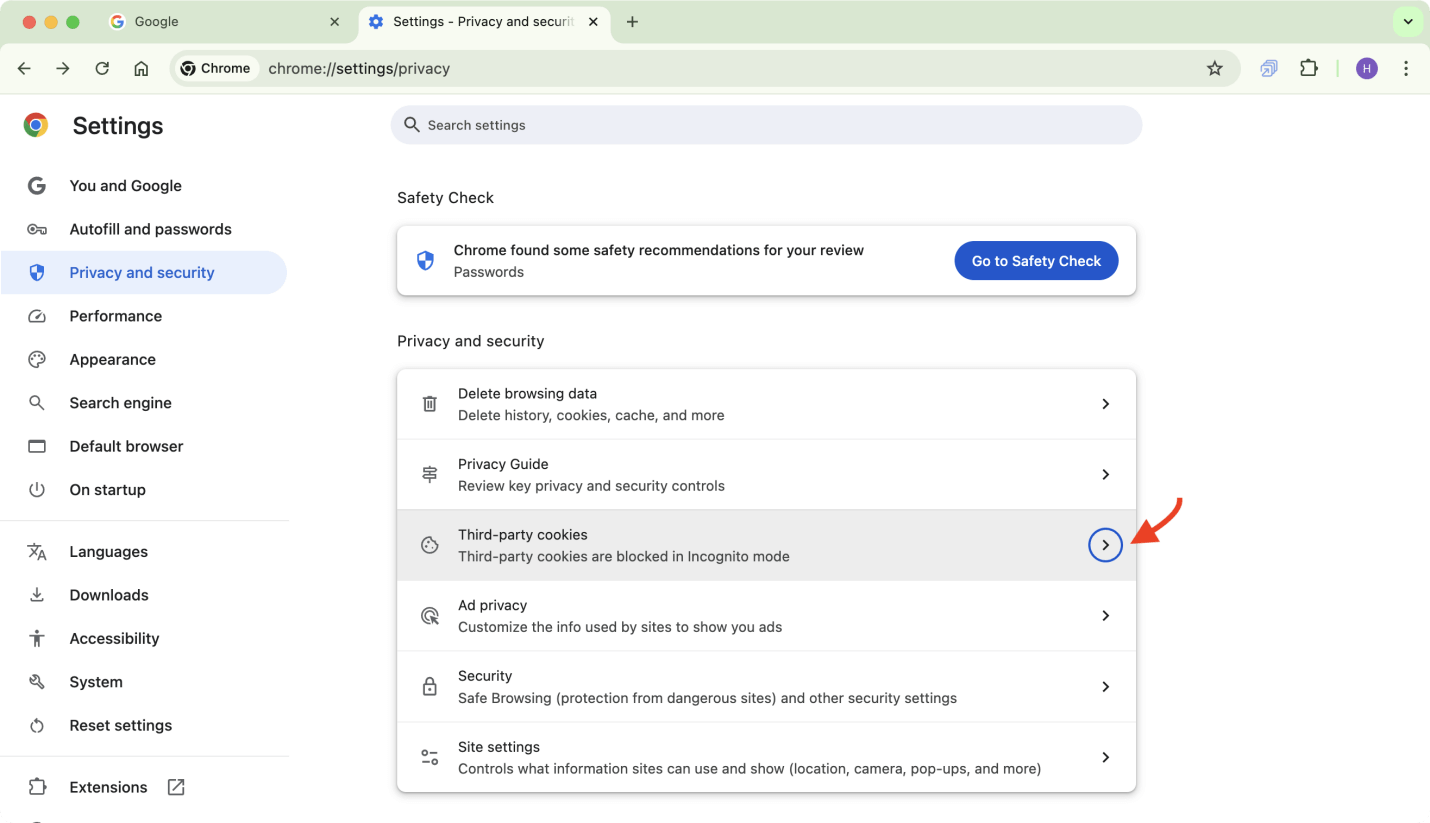This screenshot has width=1430, height=823.
Task: Open the Security settings row
Action: point(766,687)
